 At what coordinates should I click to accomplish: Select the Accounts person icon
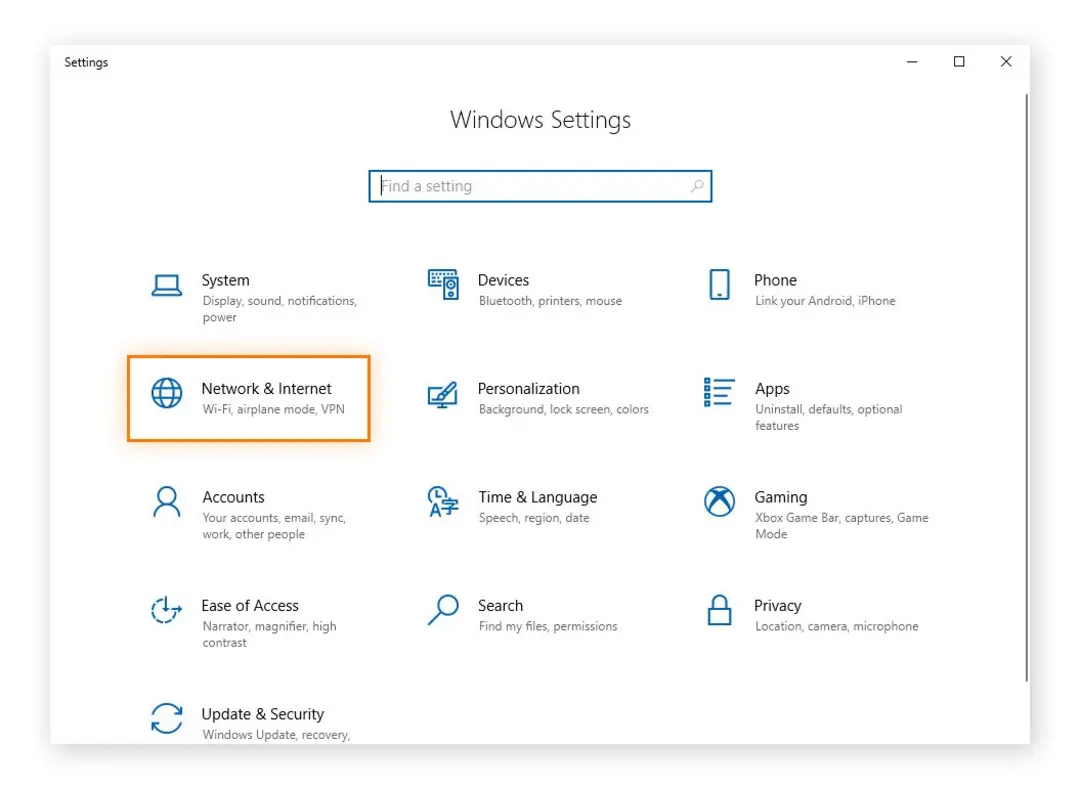coord(167,501)
